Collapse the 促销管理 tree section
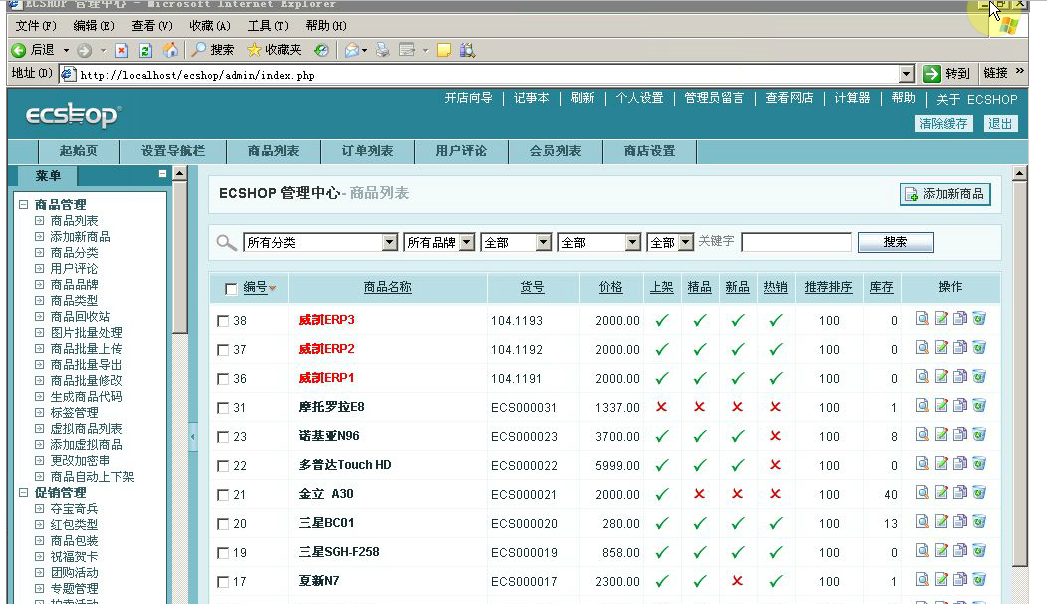This screenshot has width=1047, height=604. pyautogui.click(x=23, y=493)
